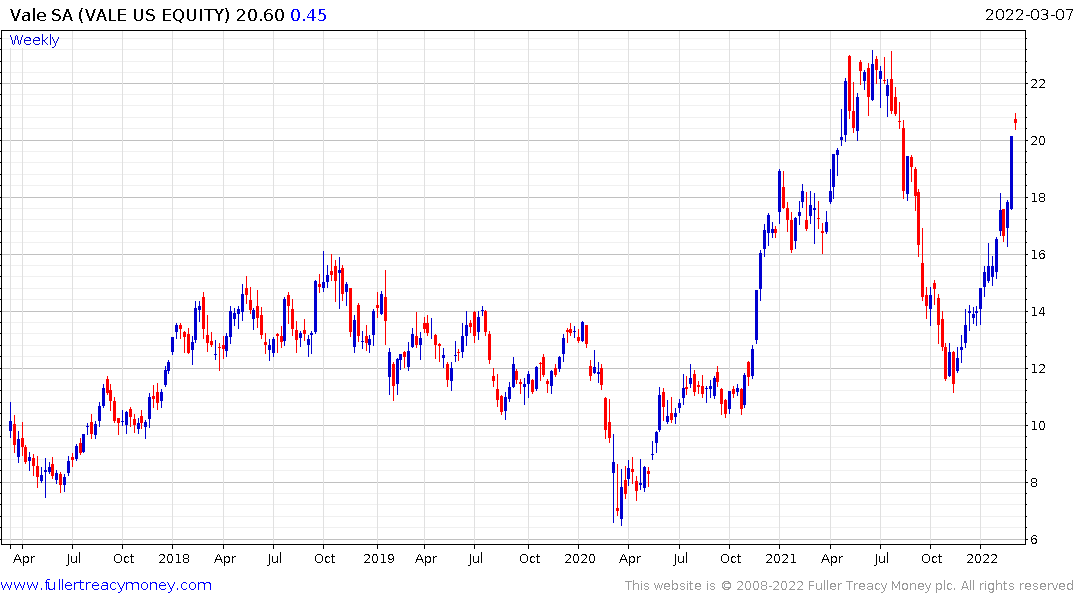The height and width of the screenshot is (600, 1075).
Task: Click the 14 price axis label
Action: click(x=1038, y=311)
